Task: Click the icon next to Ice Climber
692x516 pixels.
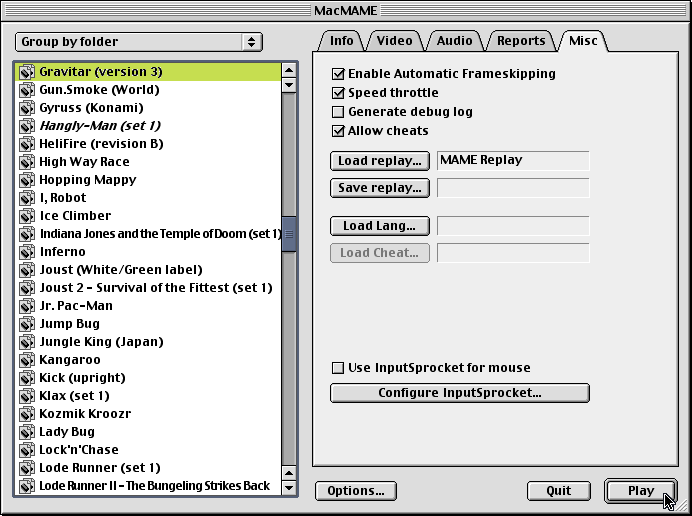Action: tap(28, 216)
